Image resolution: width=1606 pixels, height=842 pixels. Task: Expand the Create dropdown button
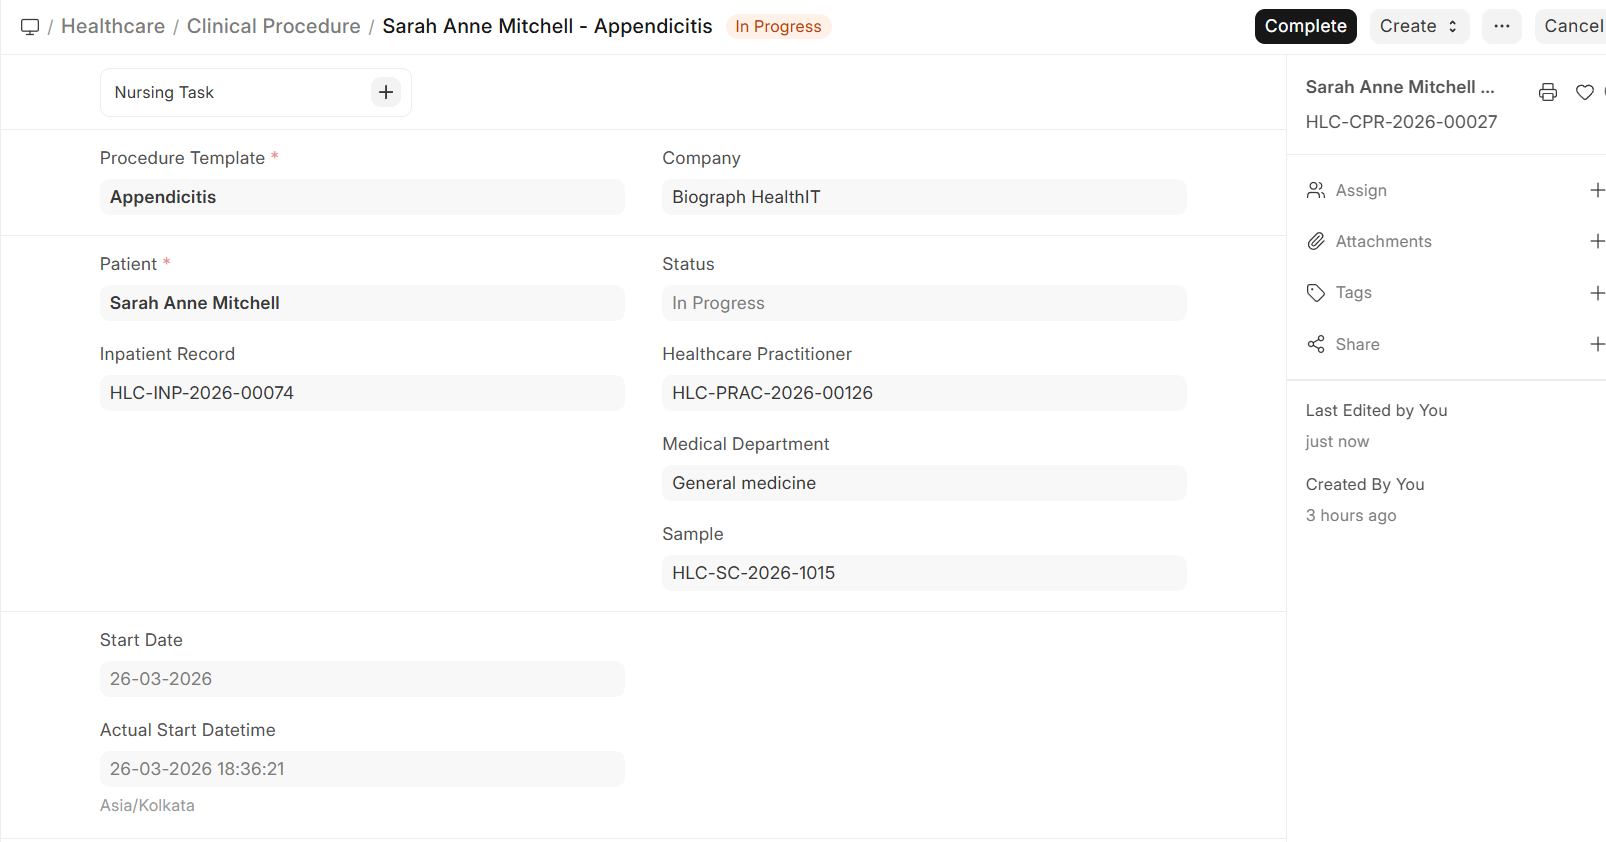coord(1418,26)
